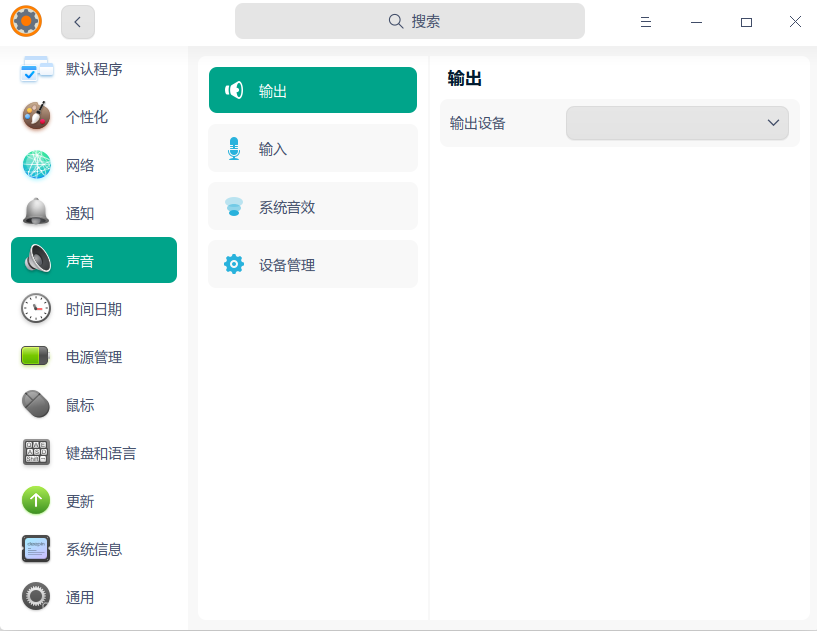Open 更新 label
Screen dimensions: 817x631
(x=80, y=501)
